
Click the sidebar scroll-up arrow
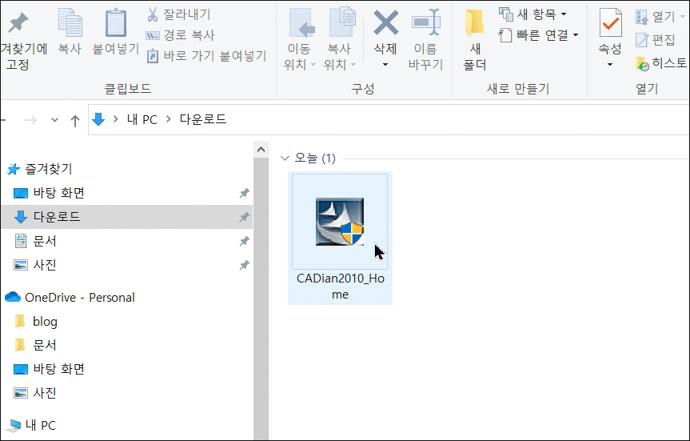point(261,150)
